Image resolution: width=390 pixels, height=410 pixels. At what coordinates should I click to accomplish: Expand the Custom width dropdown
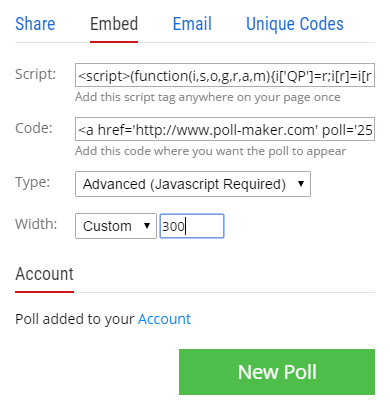tap(116, 226)
